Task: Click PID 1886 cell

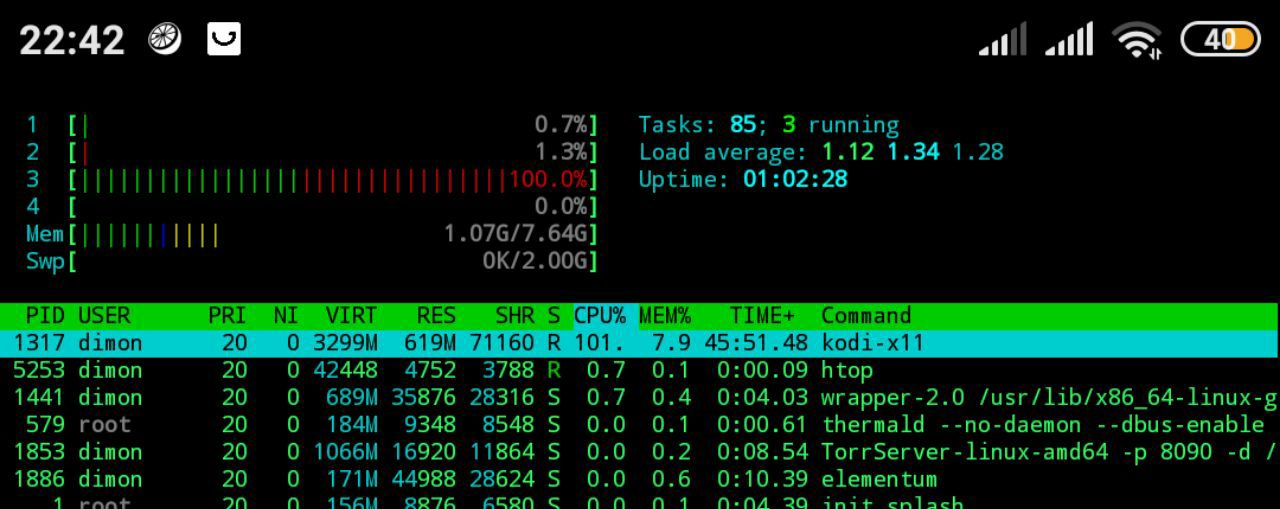Action: click(39, 479)
